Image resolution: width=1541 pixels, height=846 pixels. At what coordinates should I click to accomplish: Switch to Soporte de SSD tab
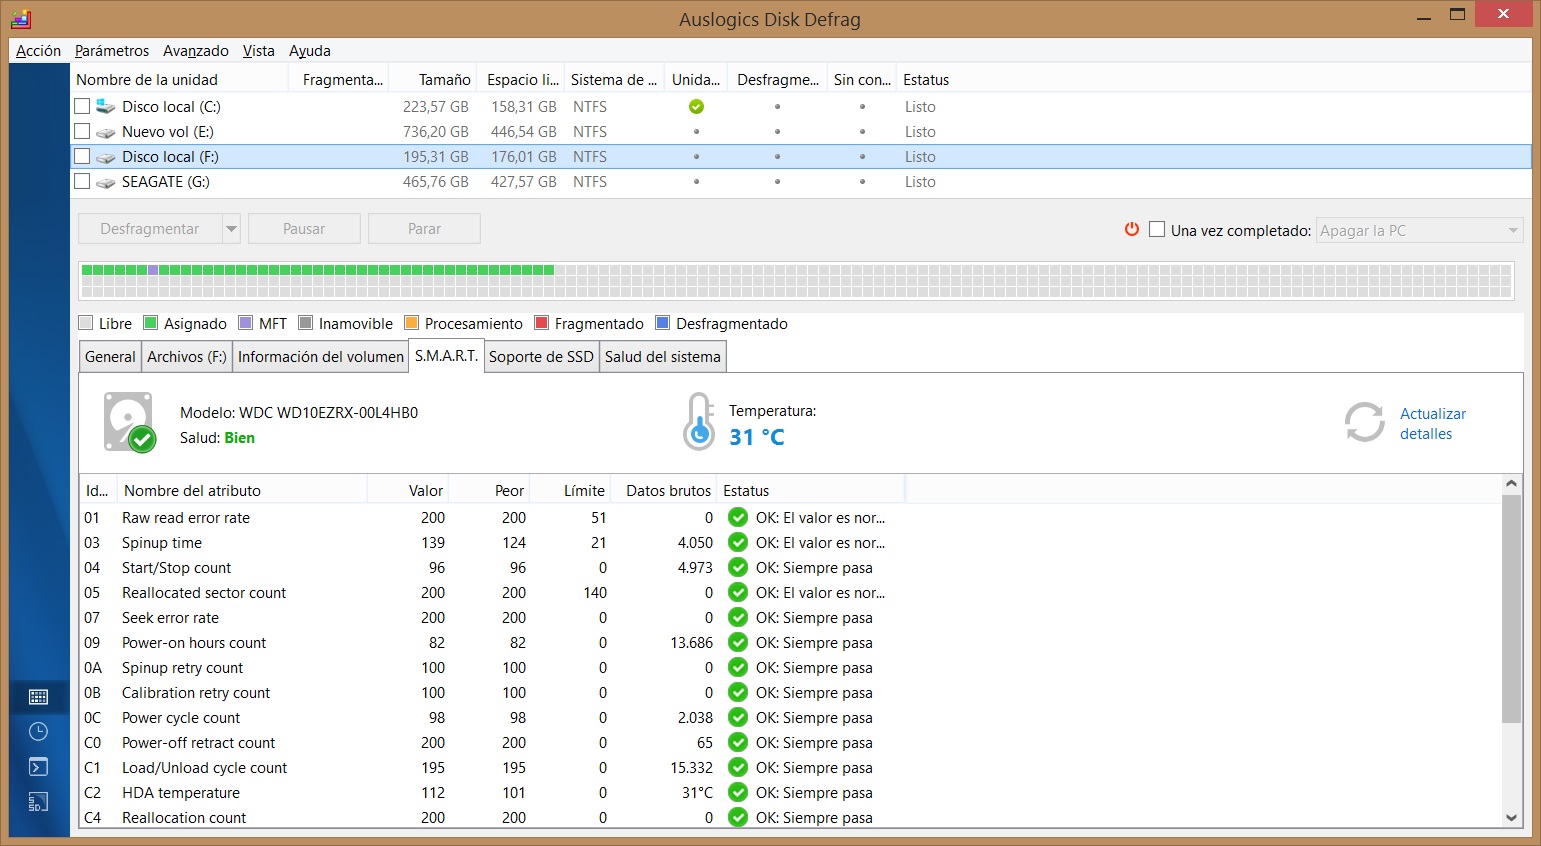point(541,357)
